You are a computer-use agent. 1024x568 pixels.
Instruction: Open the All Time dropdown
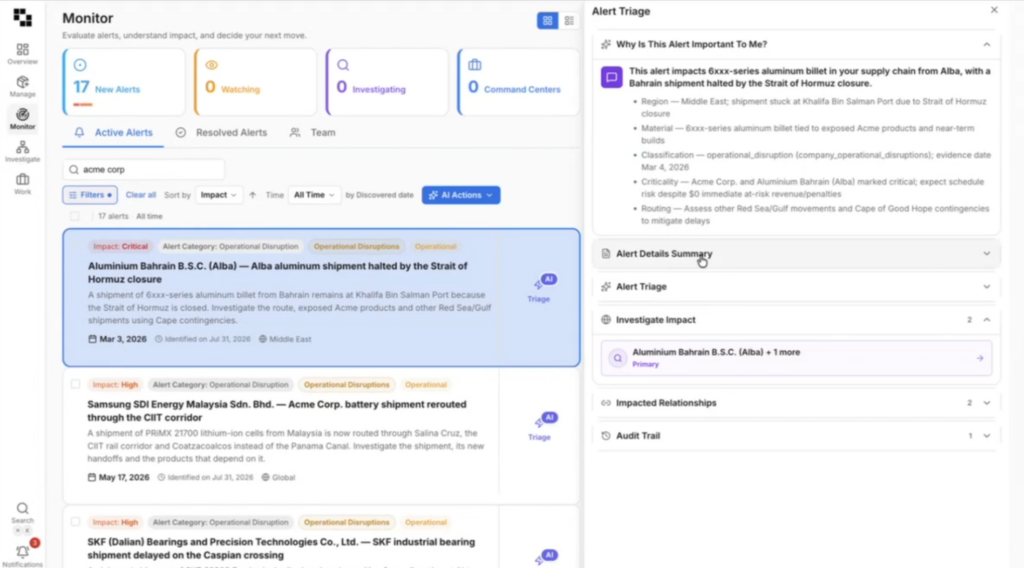coord(314,195)
